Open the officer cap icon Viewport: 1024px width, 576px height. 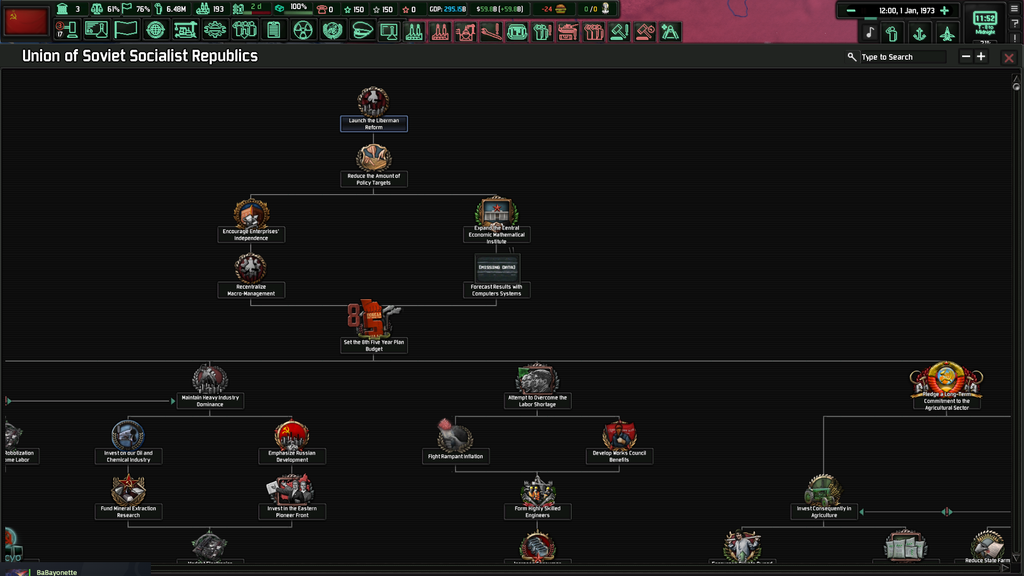[361, 30]
